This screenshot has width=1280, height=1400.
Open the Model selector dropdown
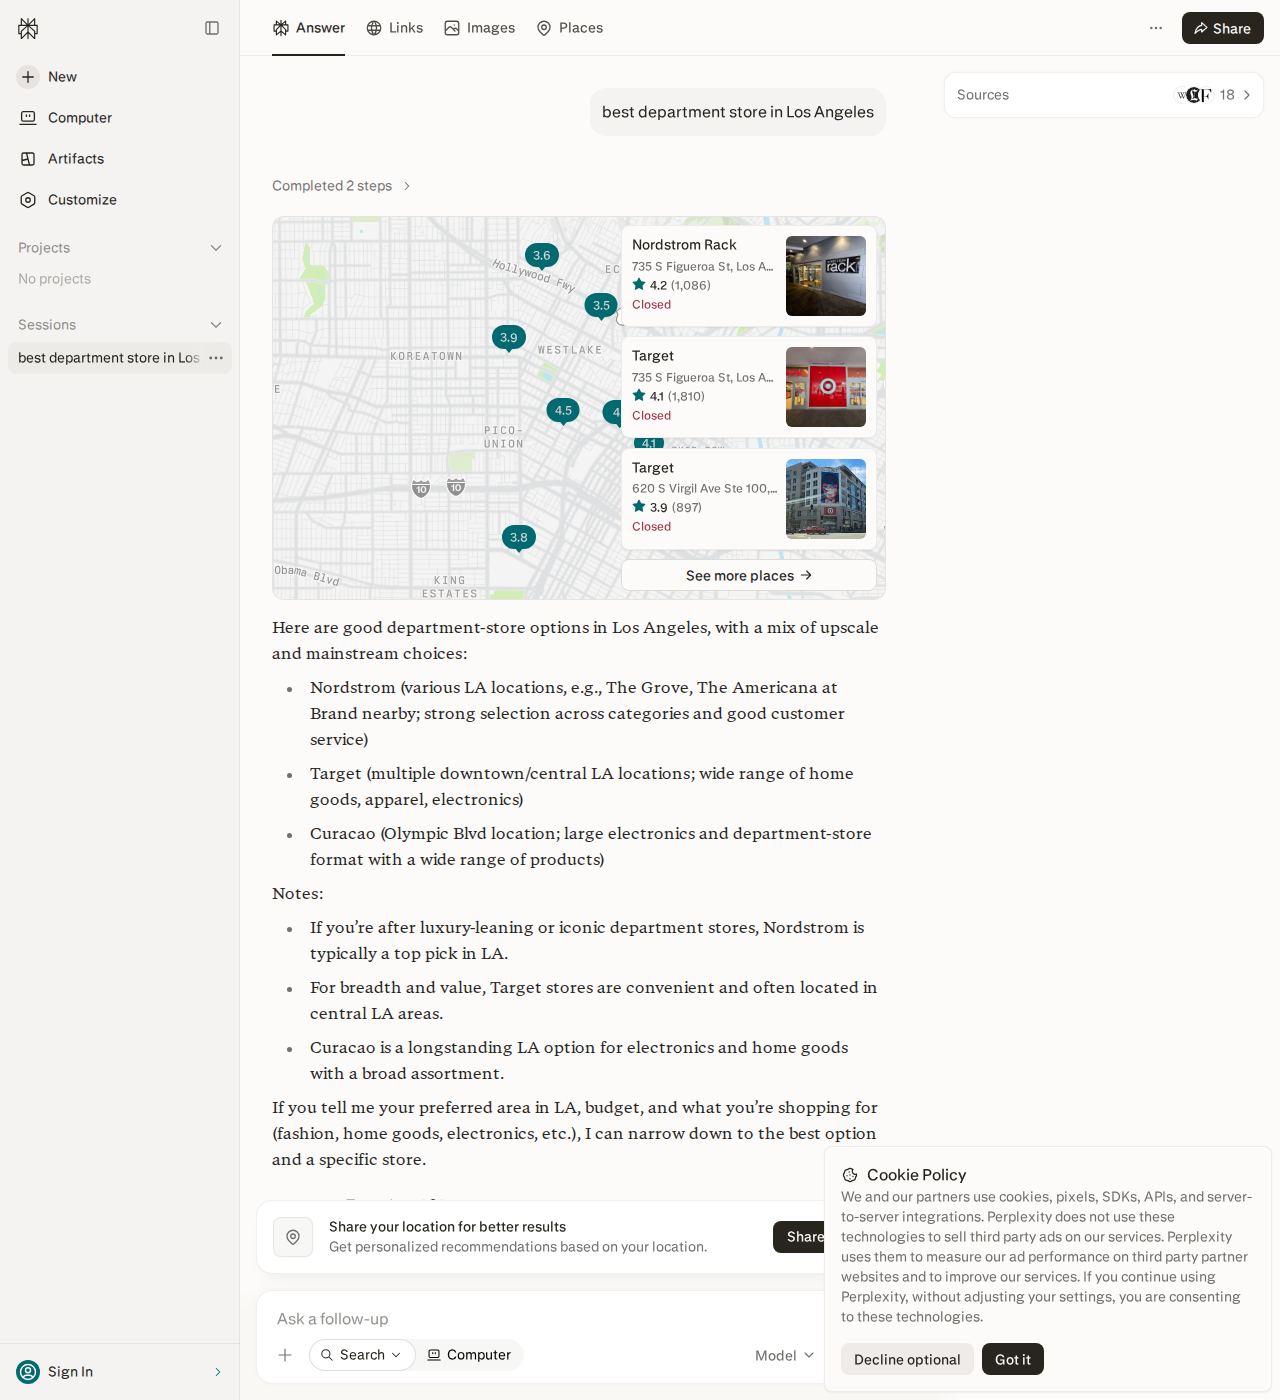tap(785, 1356)
